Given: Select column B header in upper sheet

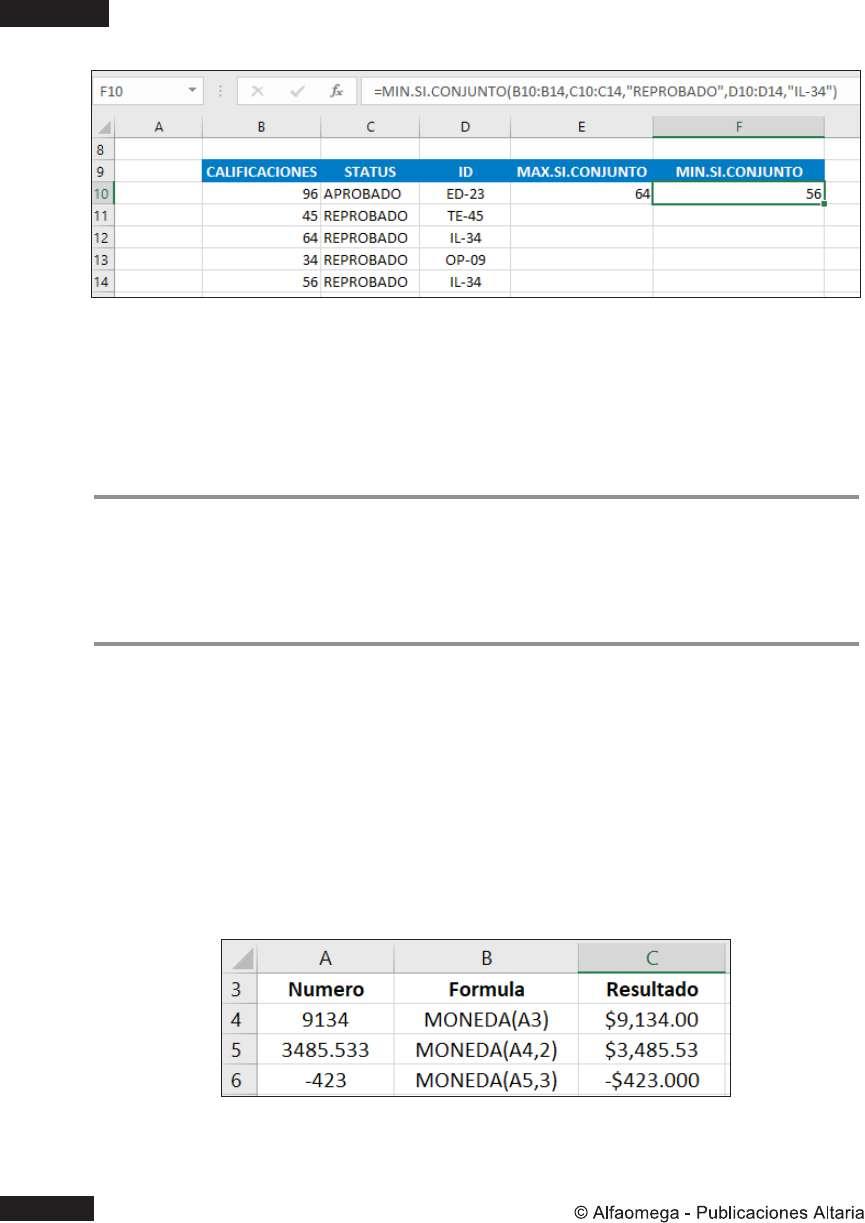Looking at the screenshot, I should pyautogui.click(x=261, y=127).
